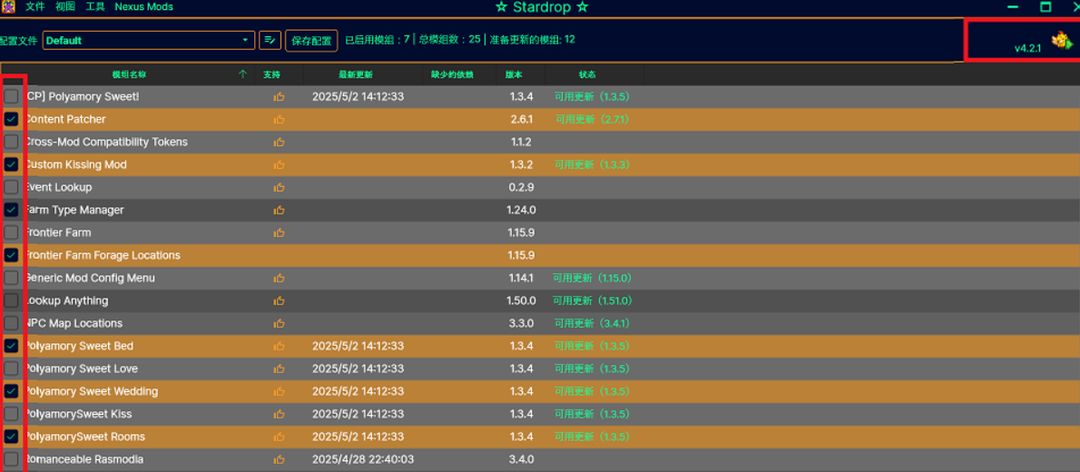Open the Nexus Mods menu
Viewport: 1080px width, 472px height.
[144, 7]
